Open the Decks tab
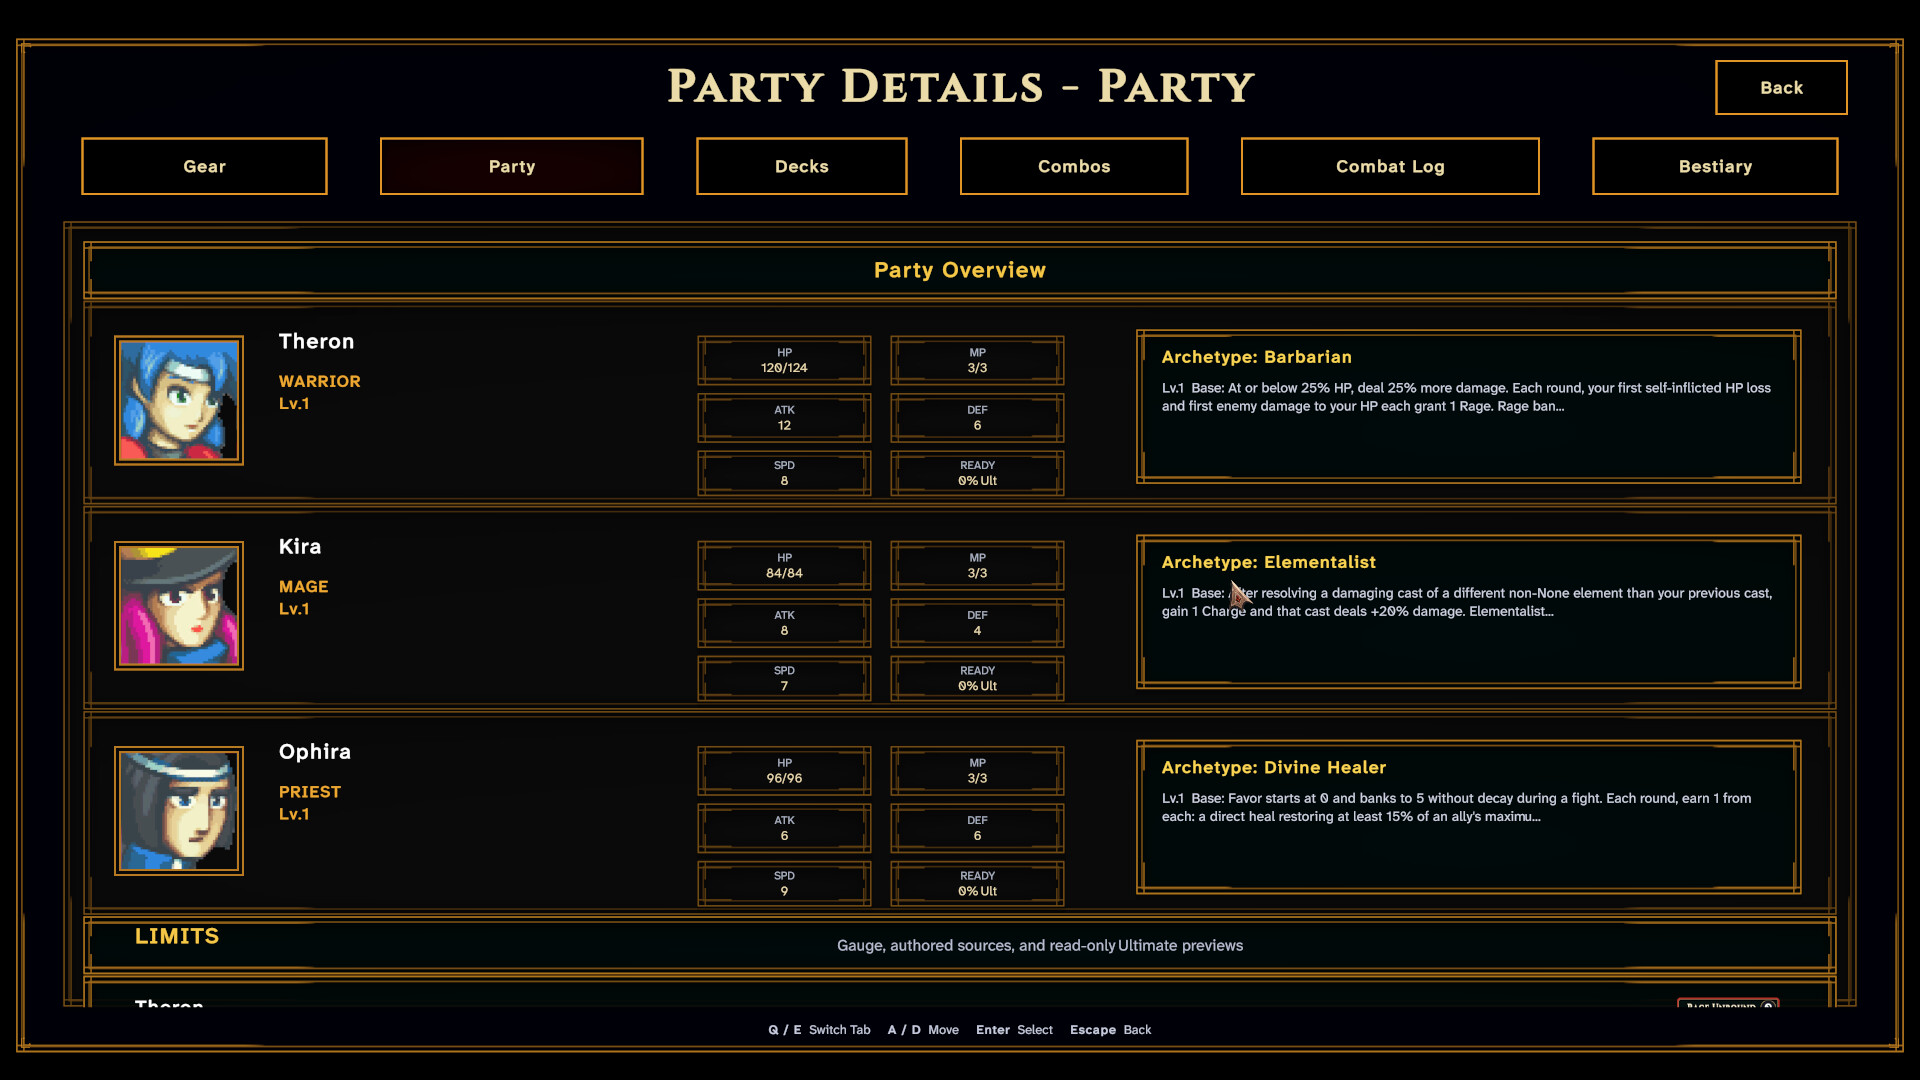 tap(801, 166)
